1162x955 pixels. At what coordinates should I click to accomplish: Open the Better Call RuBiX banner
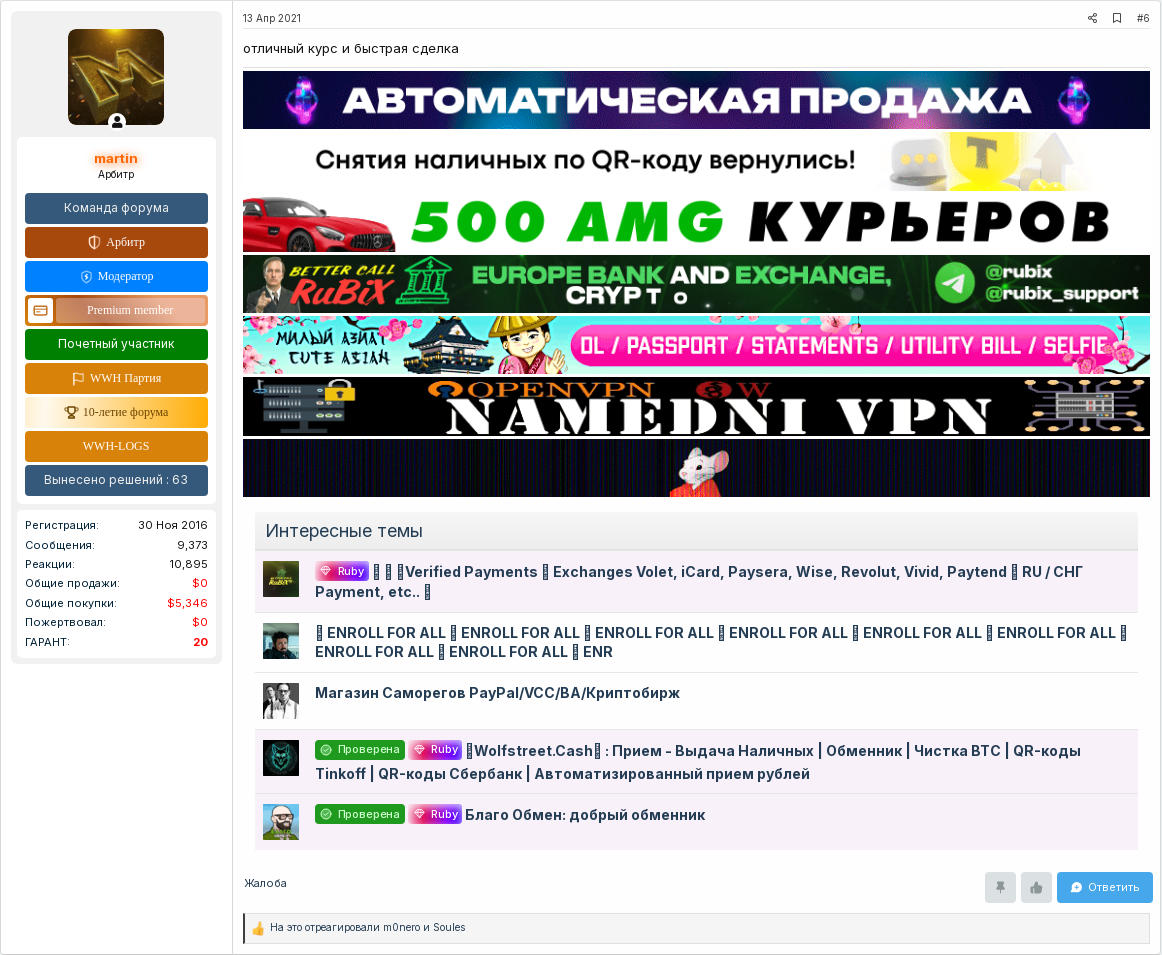pyautogui.click(x=696, y=284)
